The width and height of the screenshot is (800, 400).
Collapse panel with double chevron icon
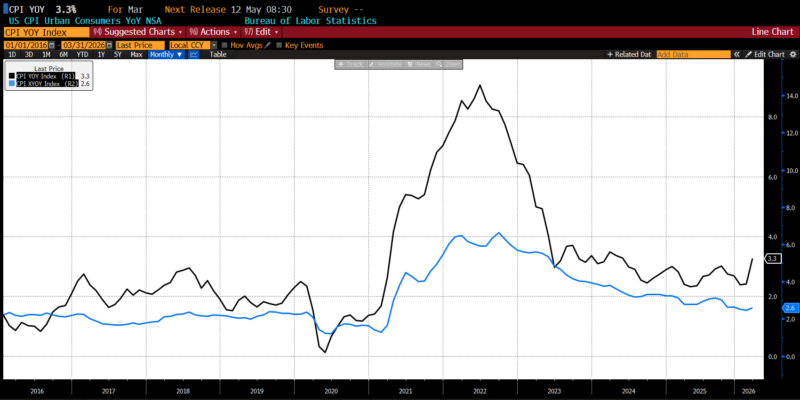click(735, 54)
